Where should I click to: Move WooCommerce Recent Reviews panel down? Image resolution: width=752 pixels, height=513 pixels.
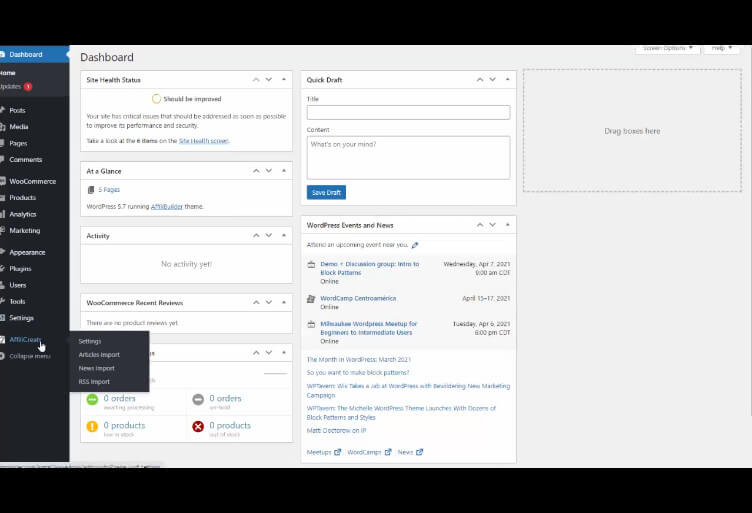[x=269, y=303]
